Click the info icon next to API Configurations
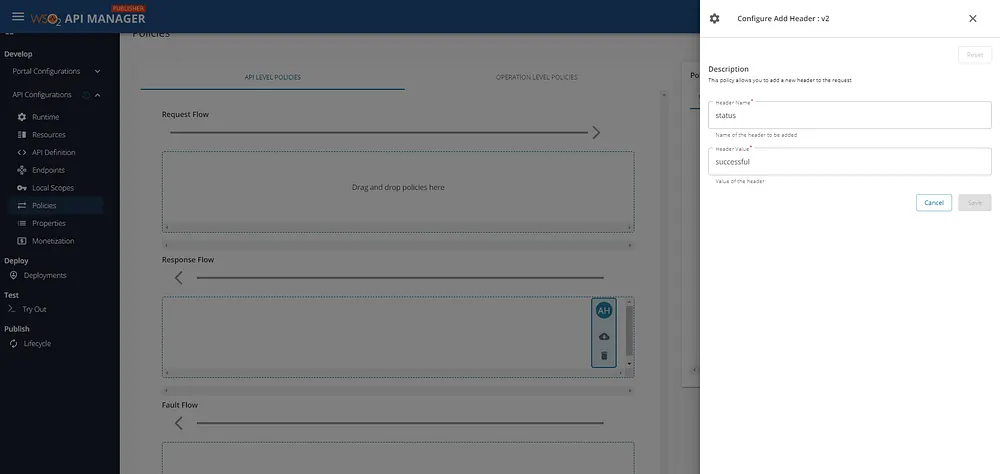 [x=85, y=95]
